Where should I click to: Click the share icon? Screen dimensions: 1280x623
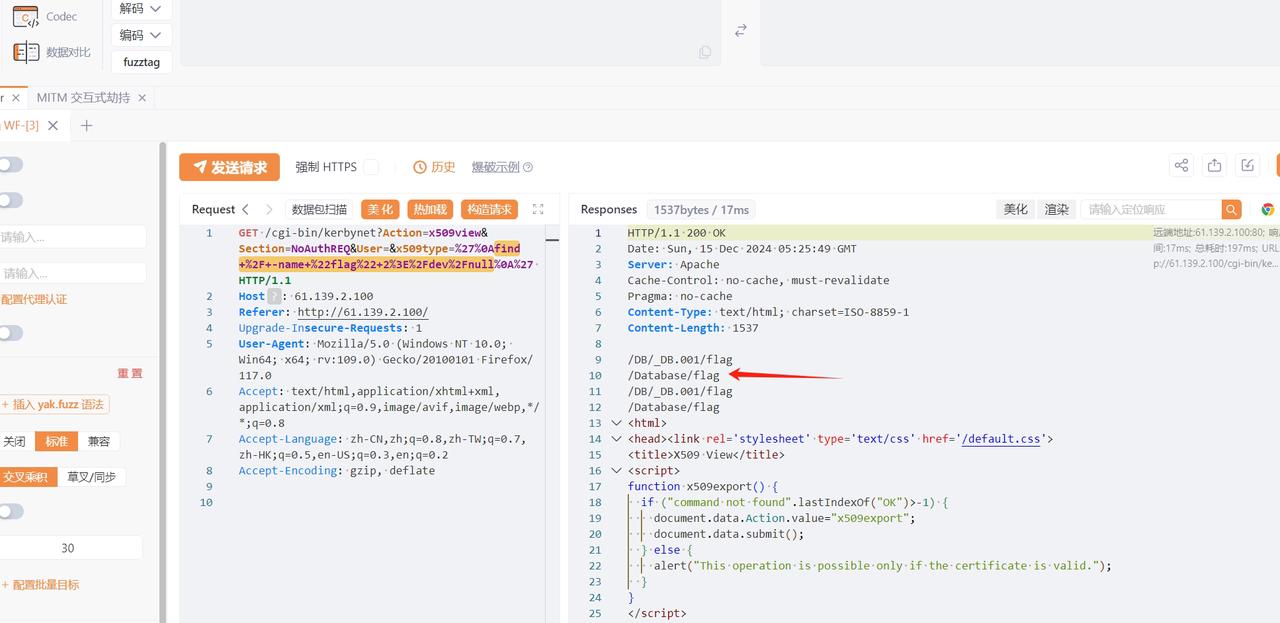click(x=1181, y=166)
